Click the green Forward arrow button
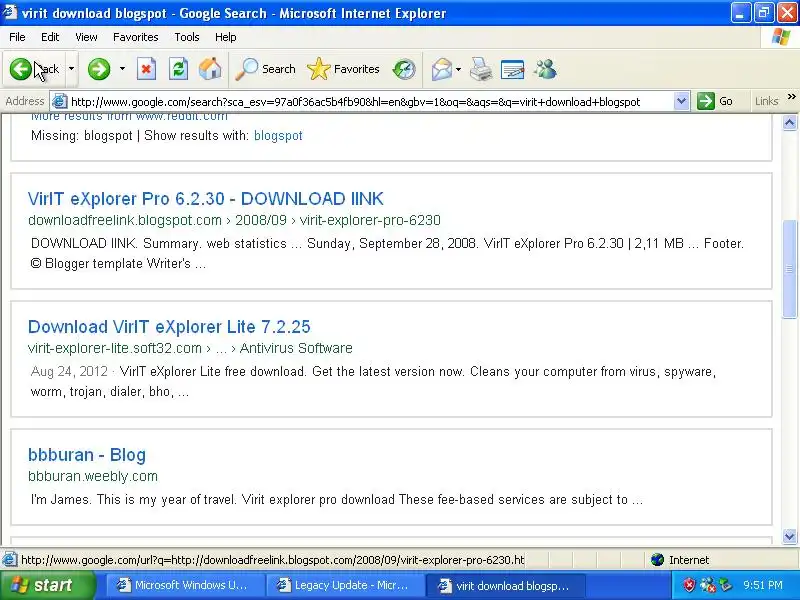This screenshot has width=800, height=600. click(x=99, y=69)
